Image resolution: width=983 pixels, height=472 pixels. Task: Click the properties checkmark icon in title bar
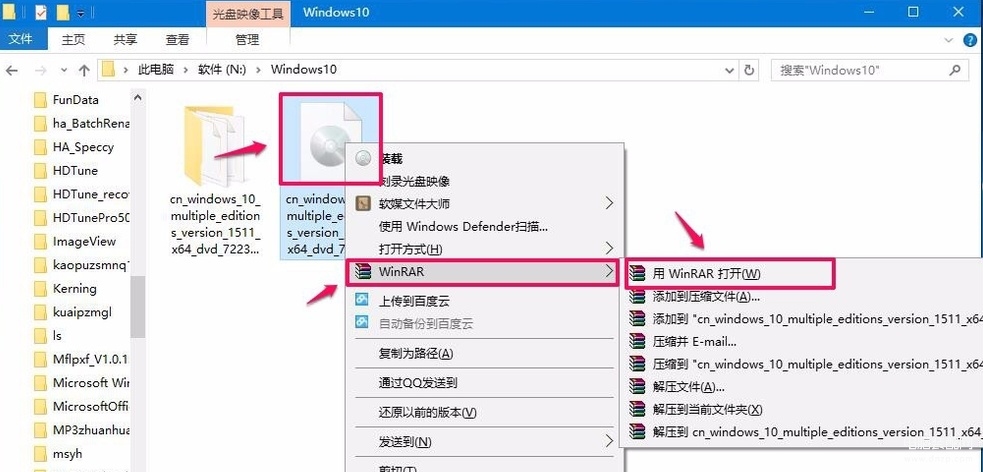tap(41, 12)
